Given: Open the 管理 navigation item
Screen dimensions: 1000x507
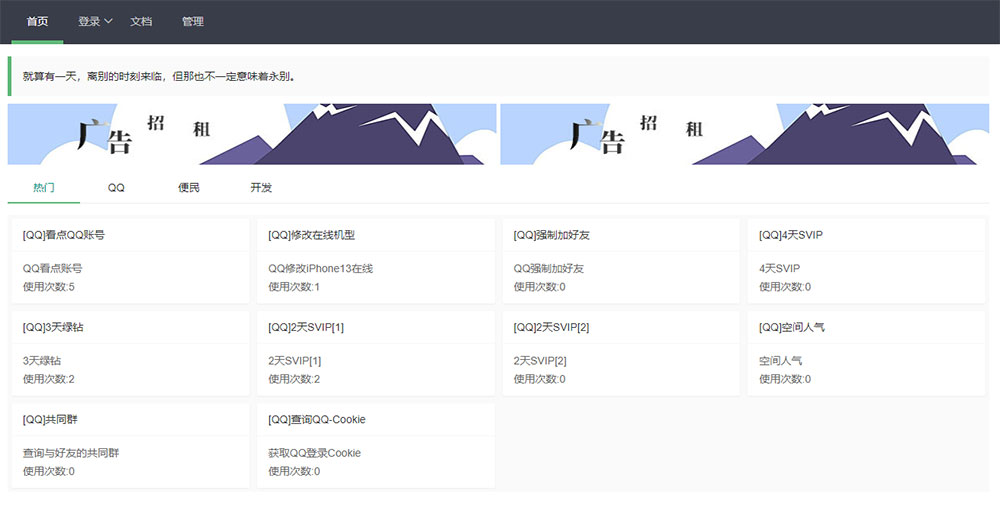Looking at the screenshot, I should 193,21.
